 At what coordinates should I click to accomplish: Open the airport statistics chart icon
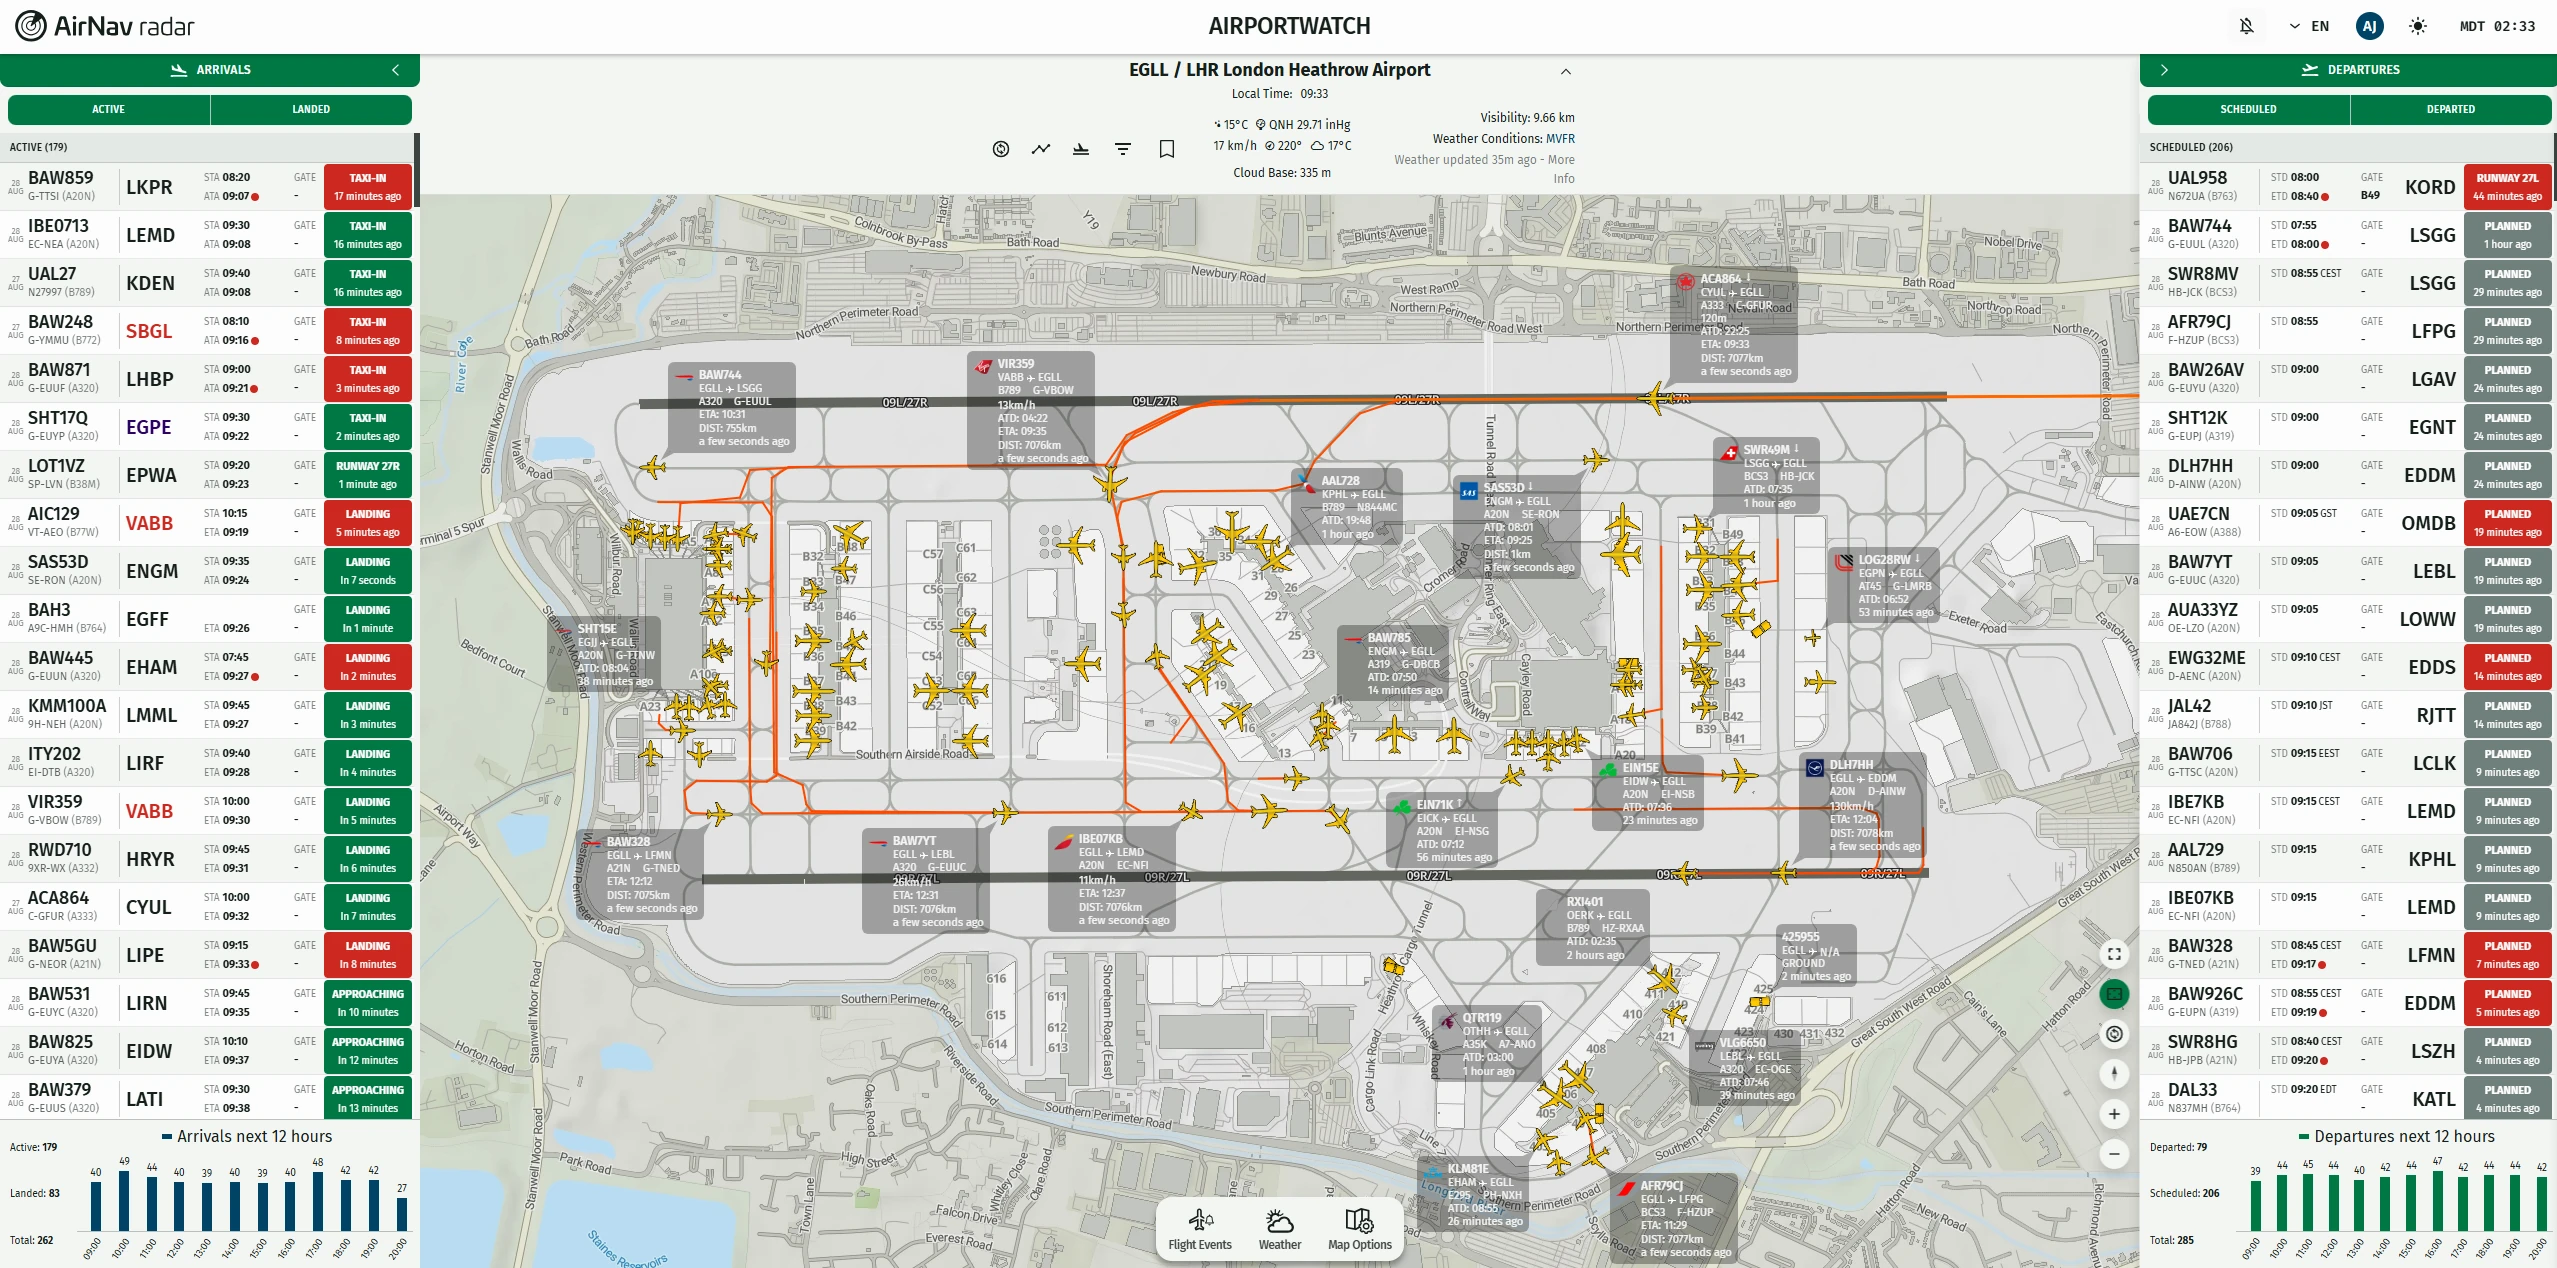click(x=1041, y=149)
